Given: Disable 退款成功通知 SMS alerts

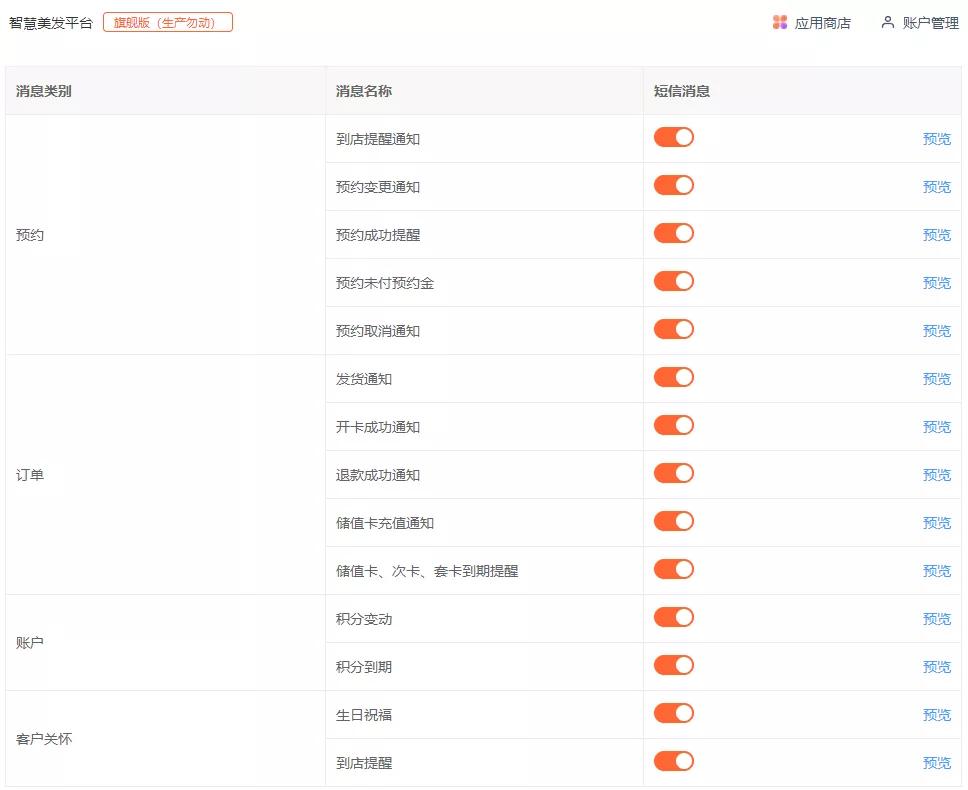Looking at the screenshot, I should [x=673, y=474].
